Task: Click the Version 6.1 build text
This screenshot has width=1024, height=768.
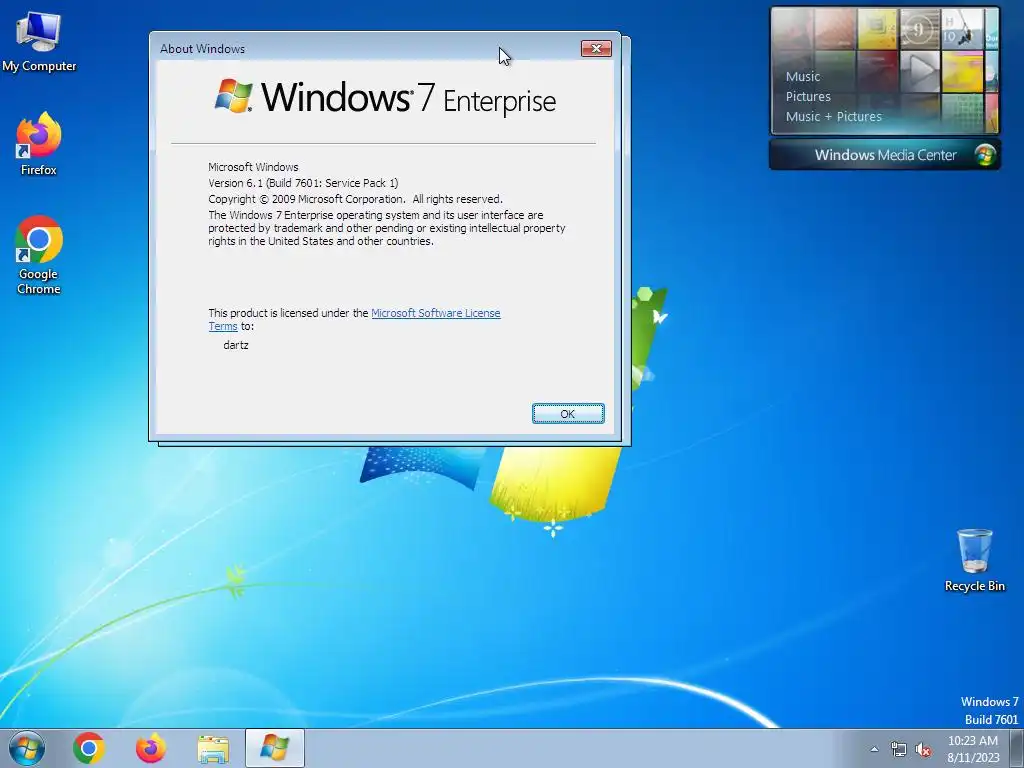Action: (x=303, y=183)
